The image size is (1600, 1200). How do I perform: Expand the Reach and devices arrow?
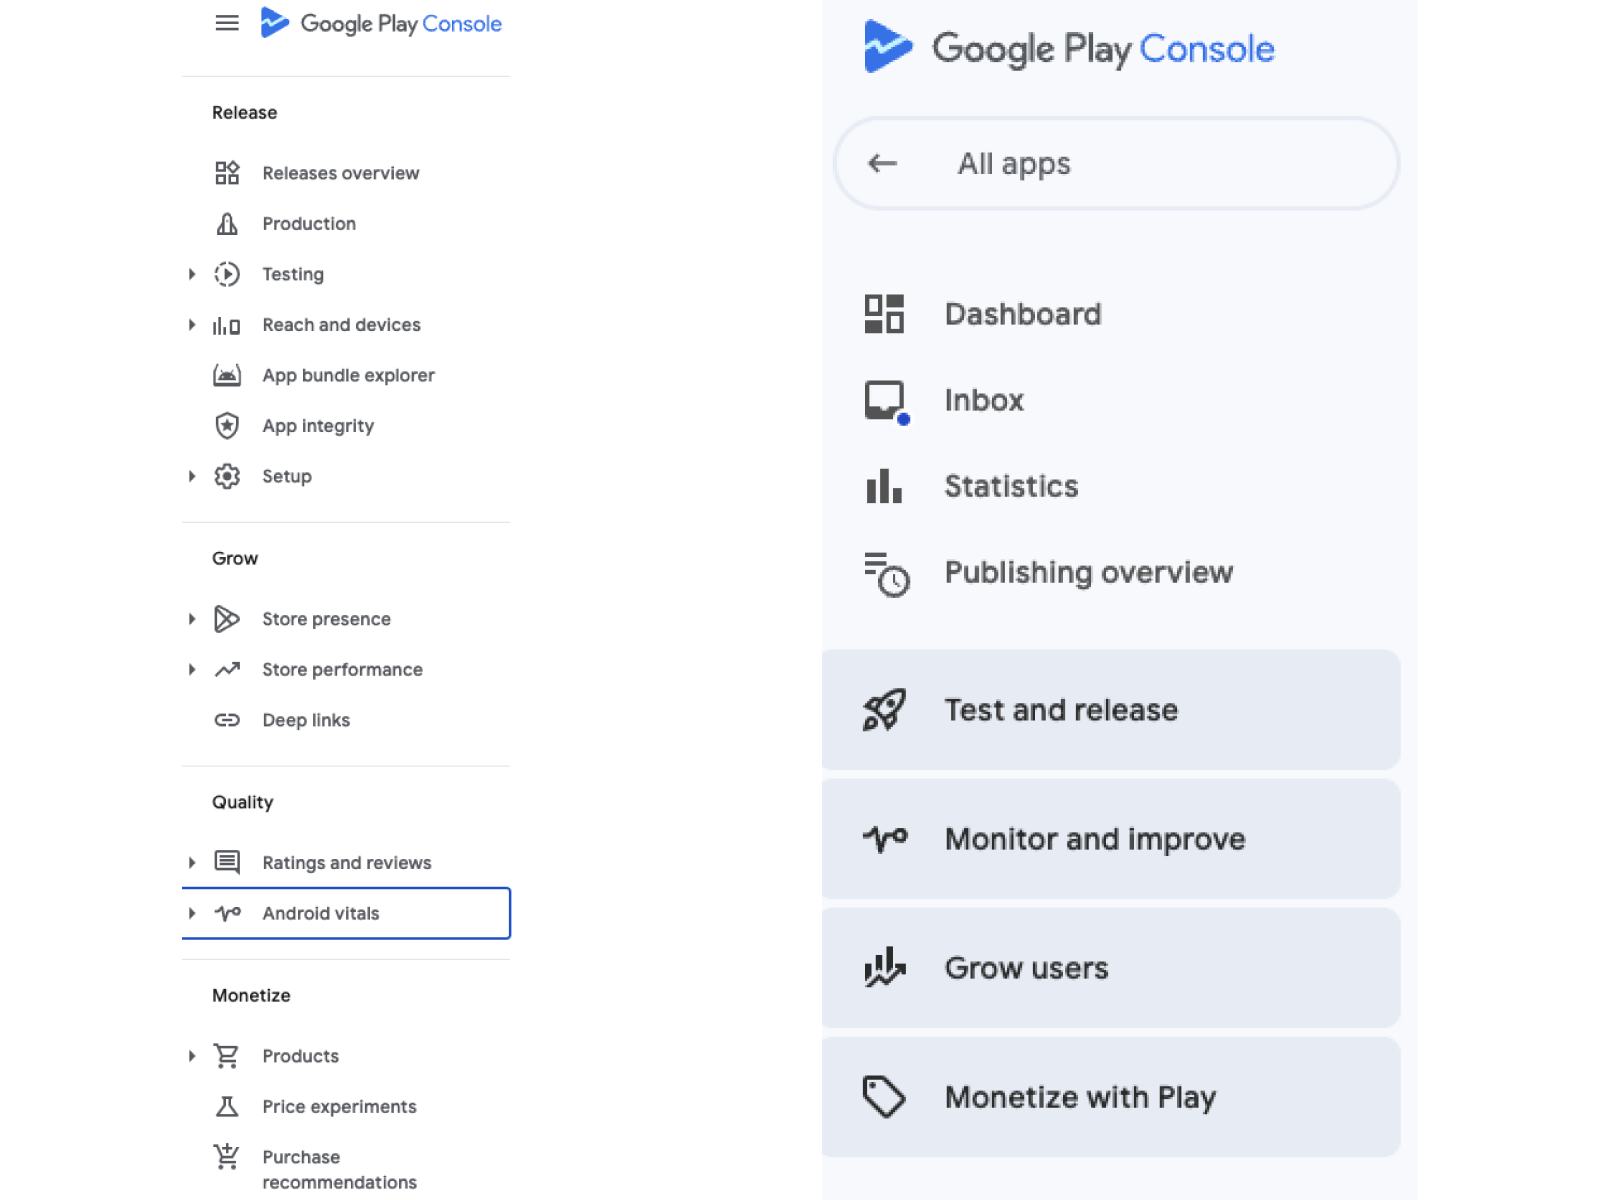point(192,325)
